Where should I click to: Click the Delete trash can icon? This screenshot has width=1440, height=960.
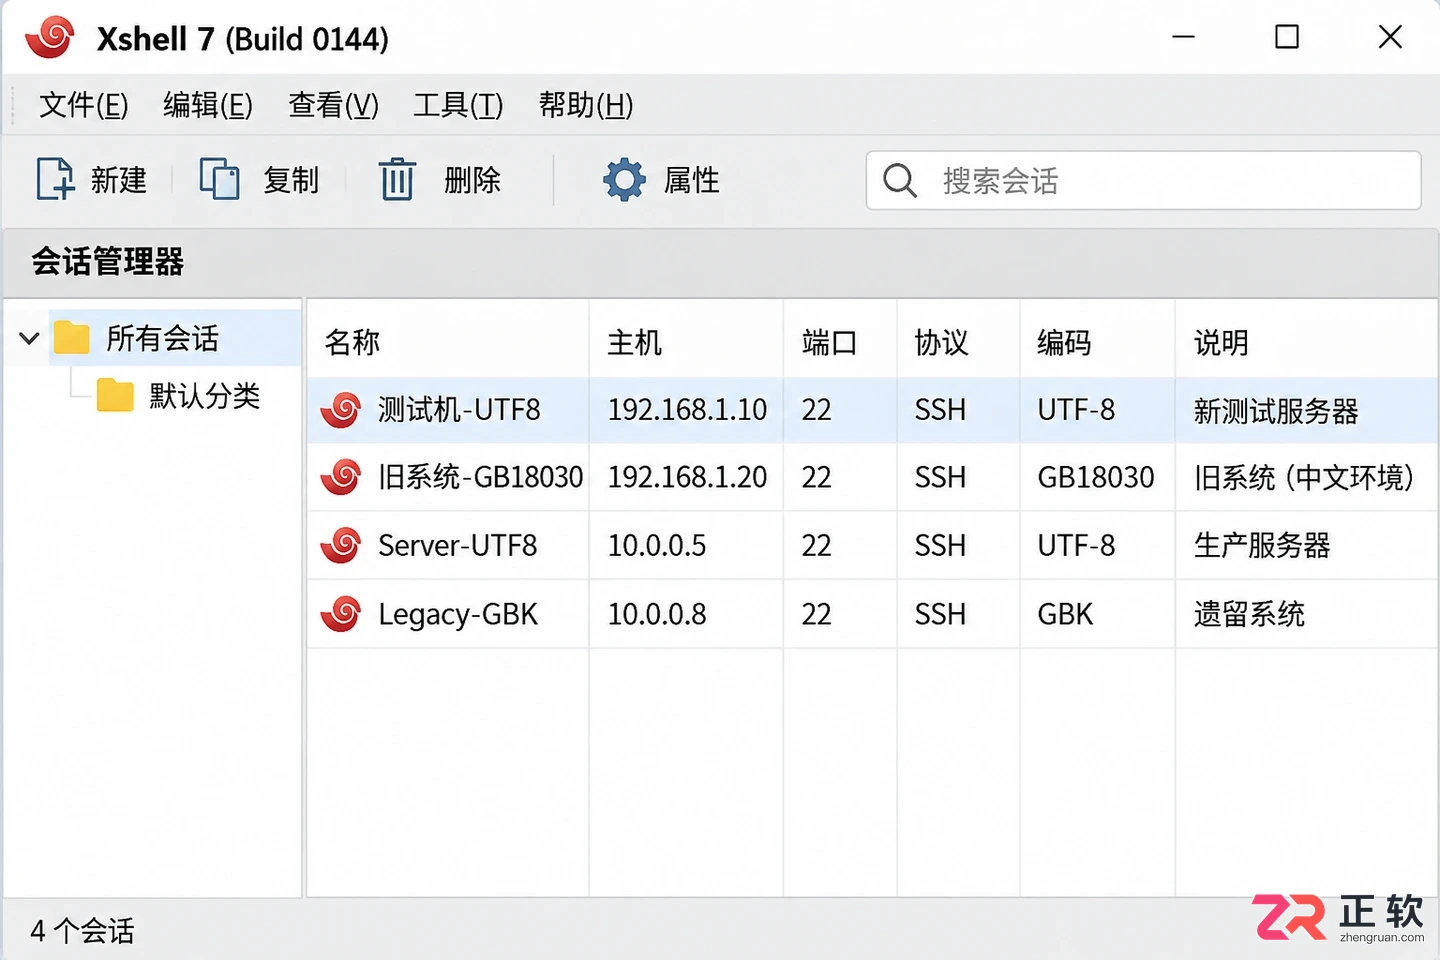coord(397,180)
